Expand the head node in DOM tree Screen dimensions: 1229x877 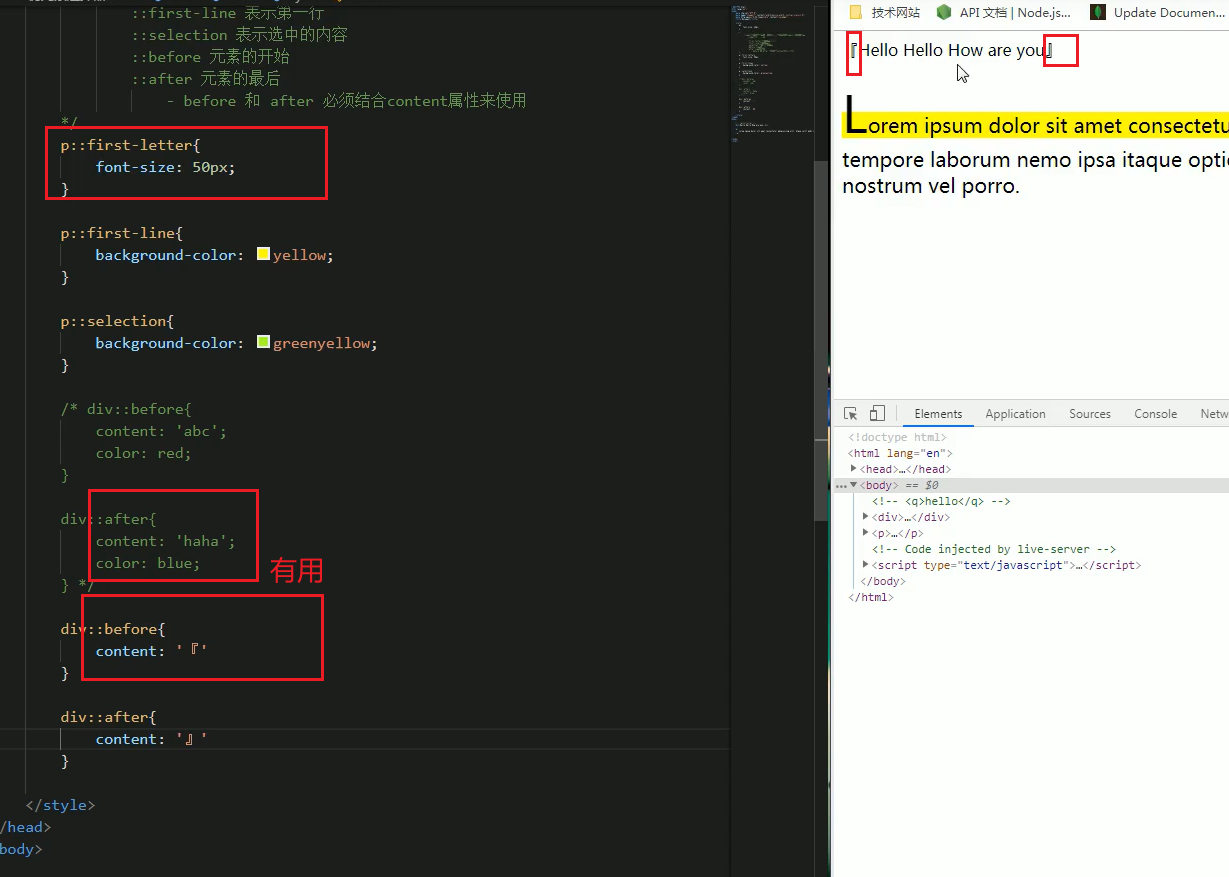(x=853, y=469)
